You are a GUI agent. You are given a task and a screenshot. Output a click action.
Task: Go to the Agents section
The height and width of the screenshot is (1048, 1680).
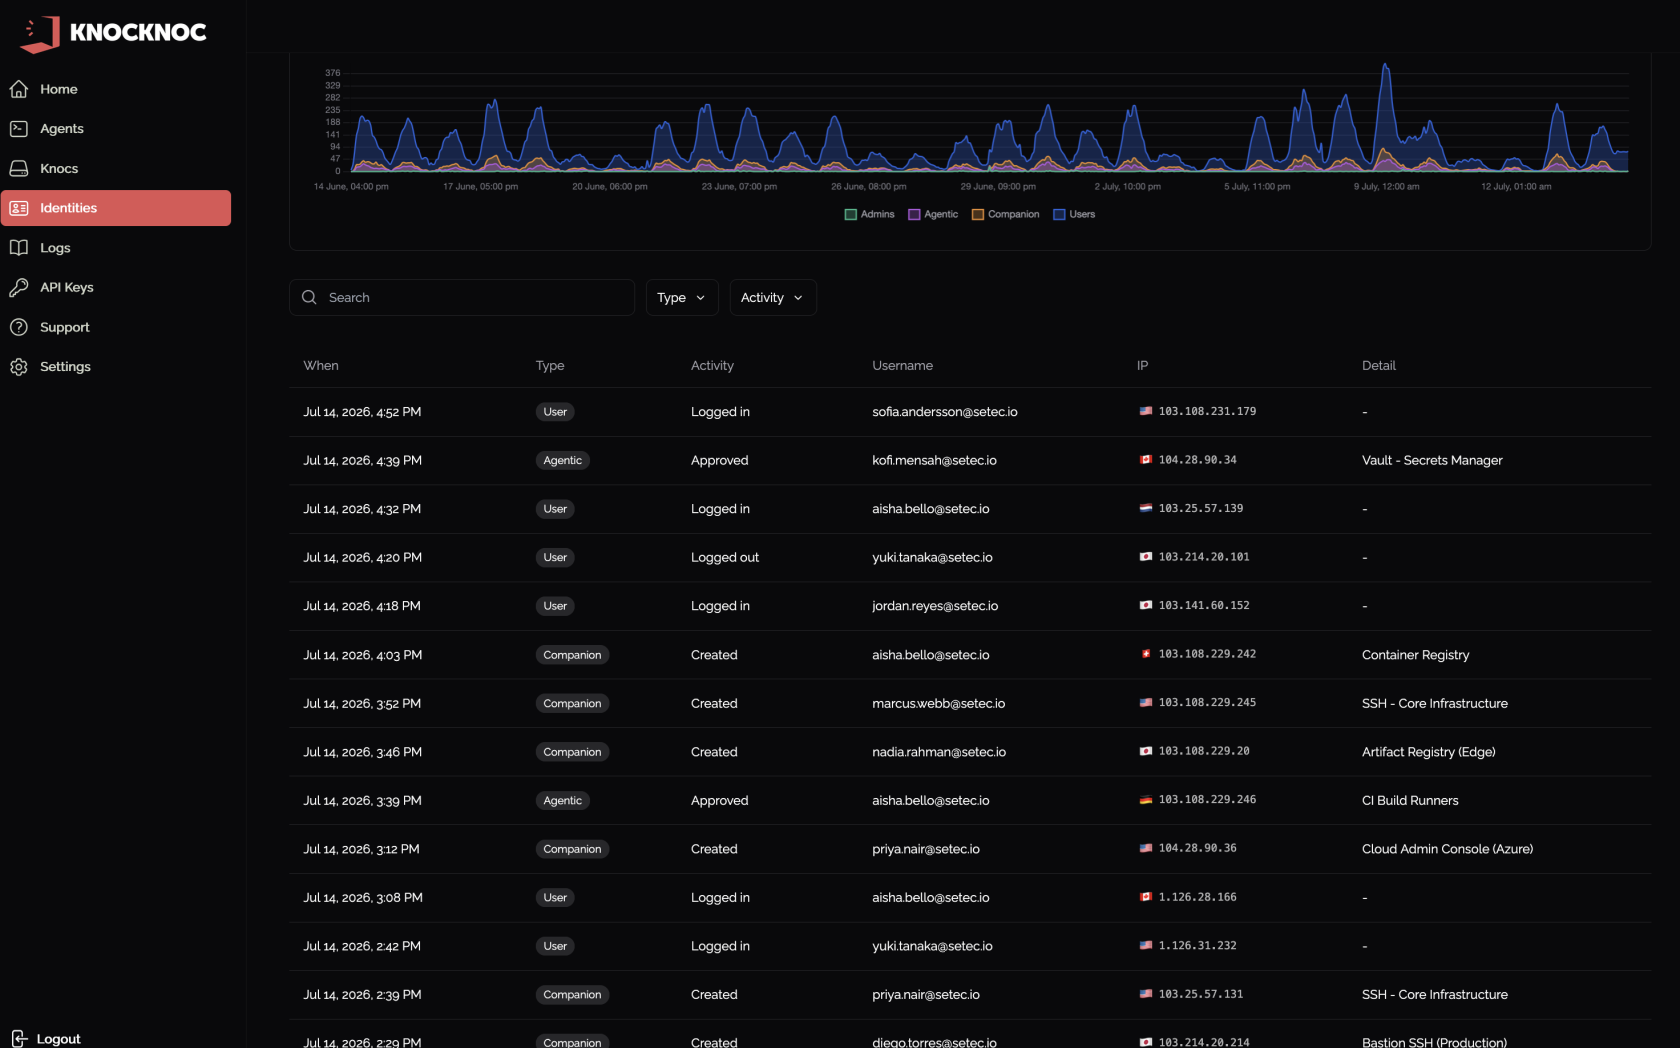116,129
